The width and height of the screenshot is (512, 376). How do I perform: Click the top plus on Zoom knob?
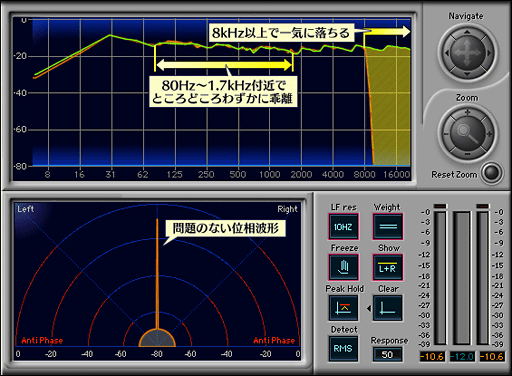coord(468,112)
